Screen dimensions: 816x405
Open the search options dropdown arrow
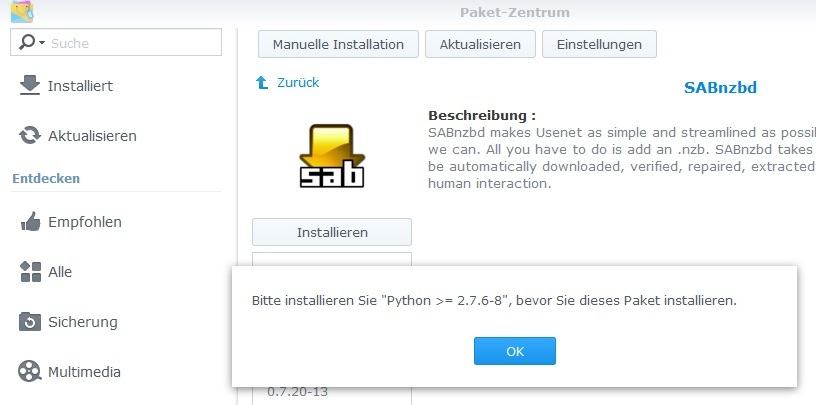pyautogui.click(x=41, y=42)
